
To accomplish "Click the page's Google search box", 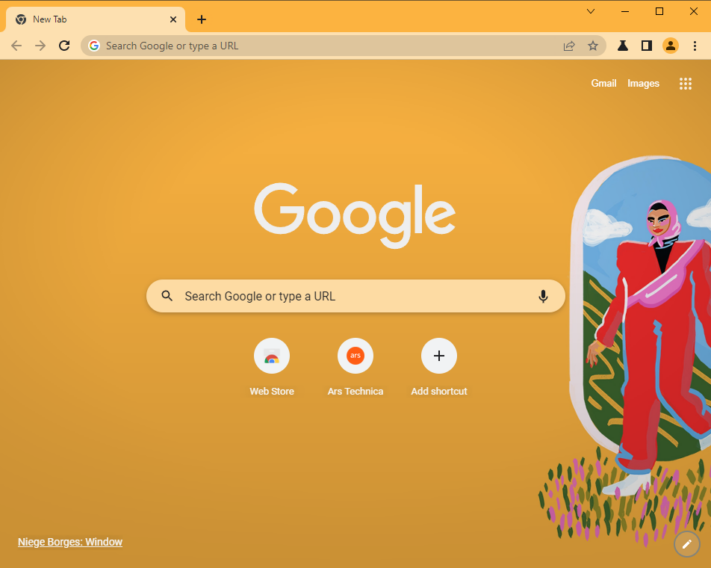I will coord(356,296).
